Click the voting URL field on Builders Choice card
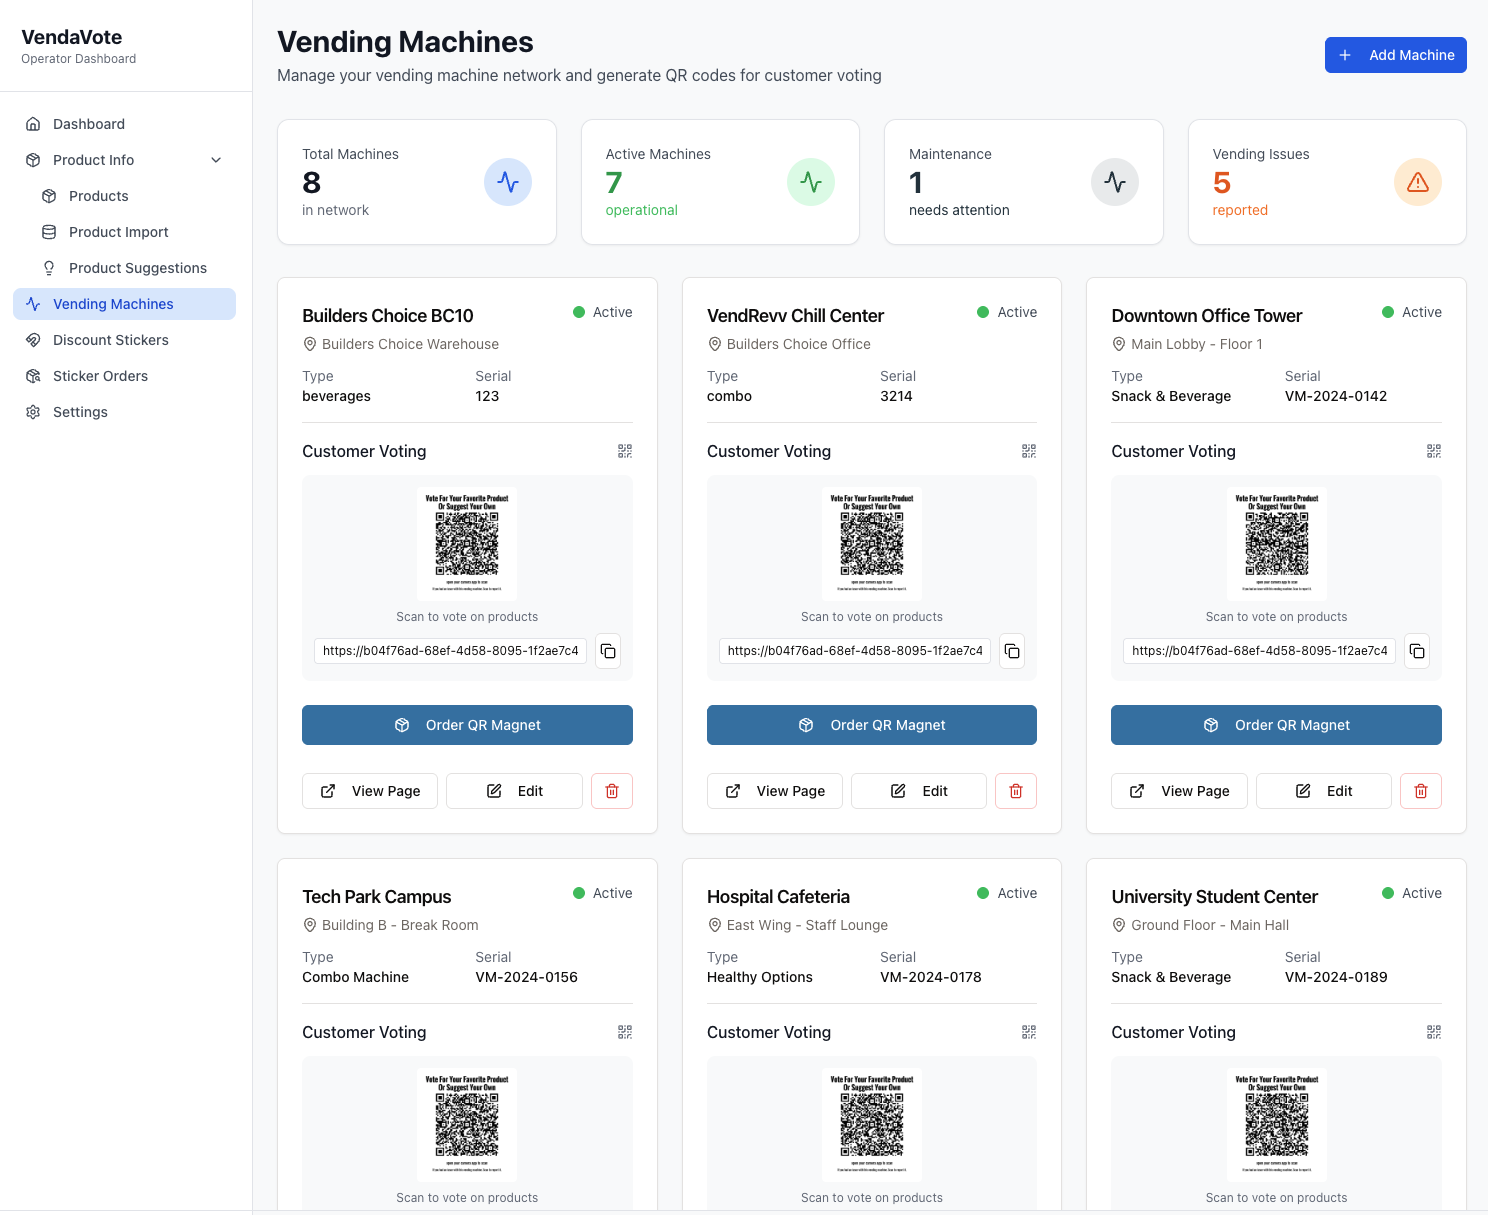The height and width of the screenshot is (1215, 1488). (449, 651)
